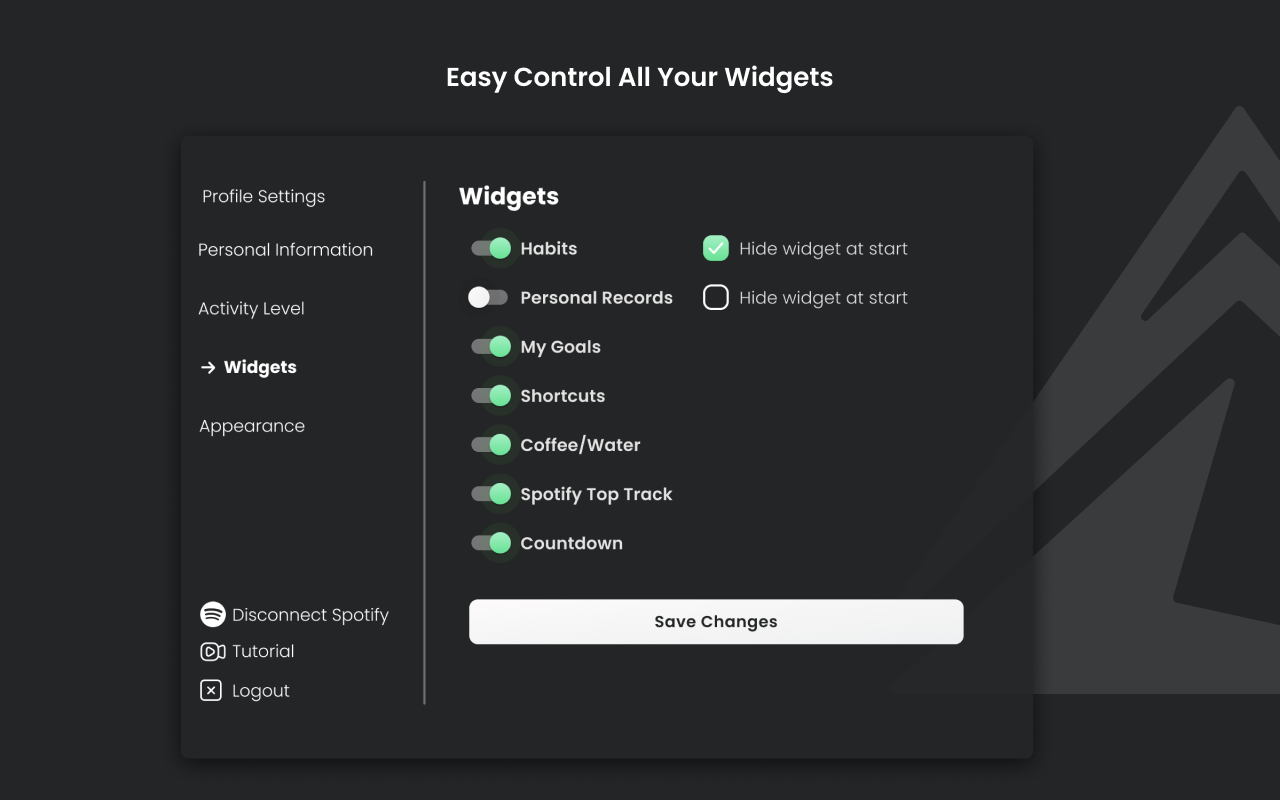Open the Profile Settings section

pyautogui.click(x=263, y=196)
